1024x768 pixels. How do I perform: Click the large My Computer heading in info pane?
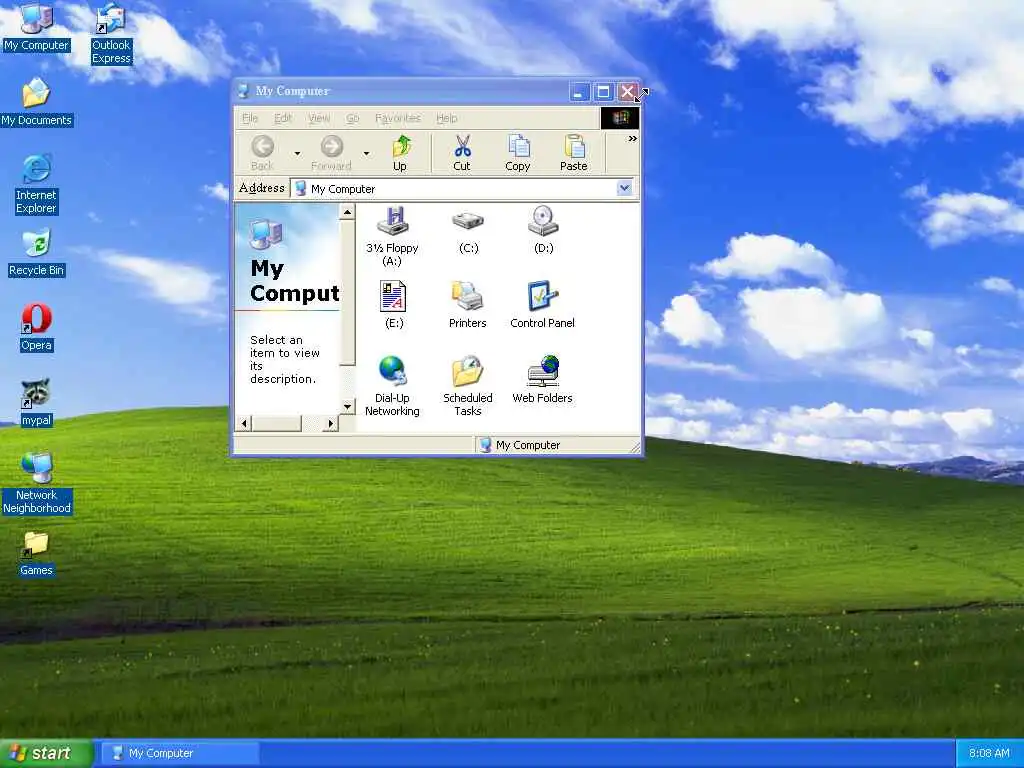[295, 281]
